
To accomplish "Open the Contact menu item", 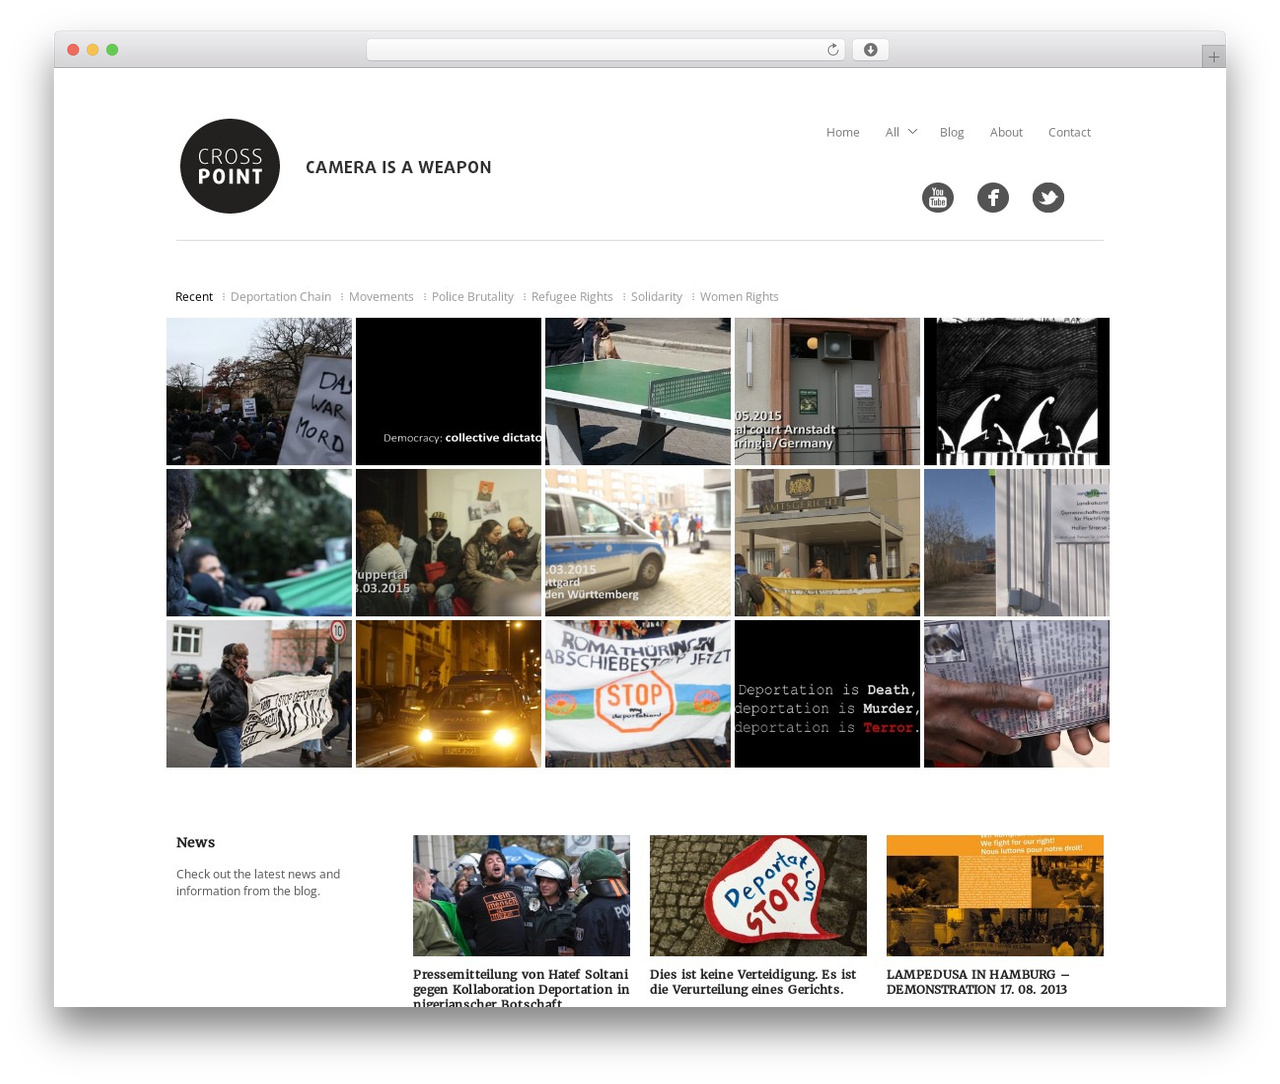I will coord(1069,132).
